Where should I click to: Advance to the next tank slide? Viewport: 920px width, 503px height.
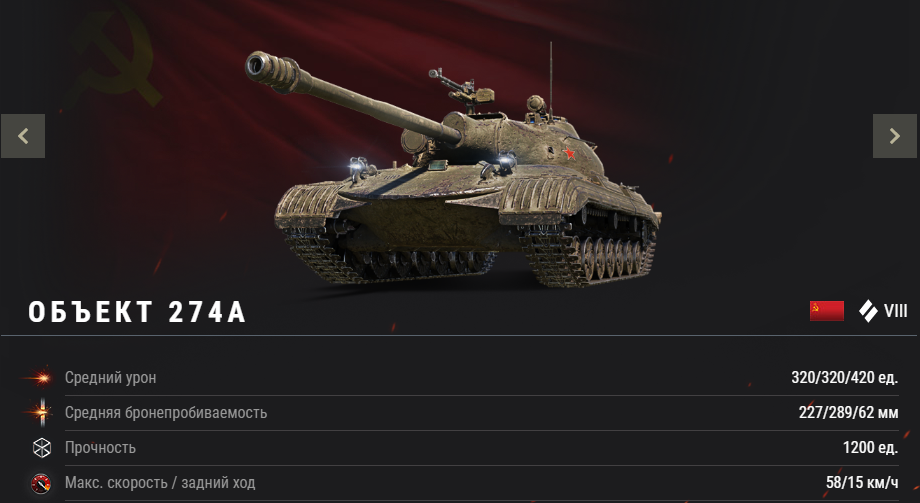(895, 136)
